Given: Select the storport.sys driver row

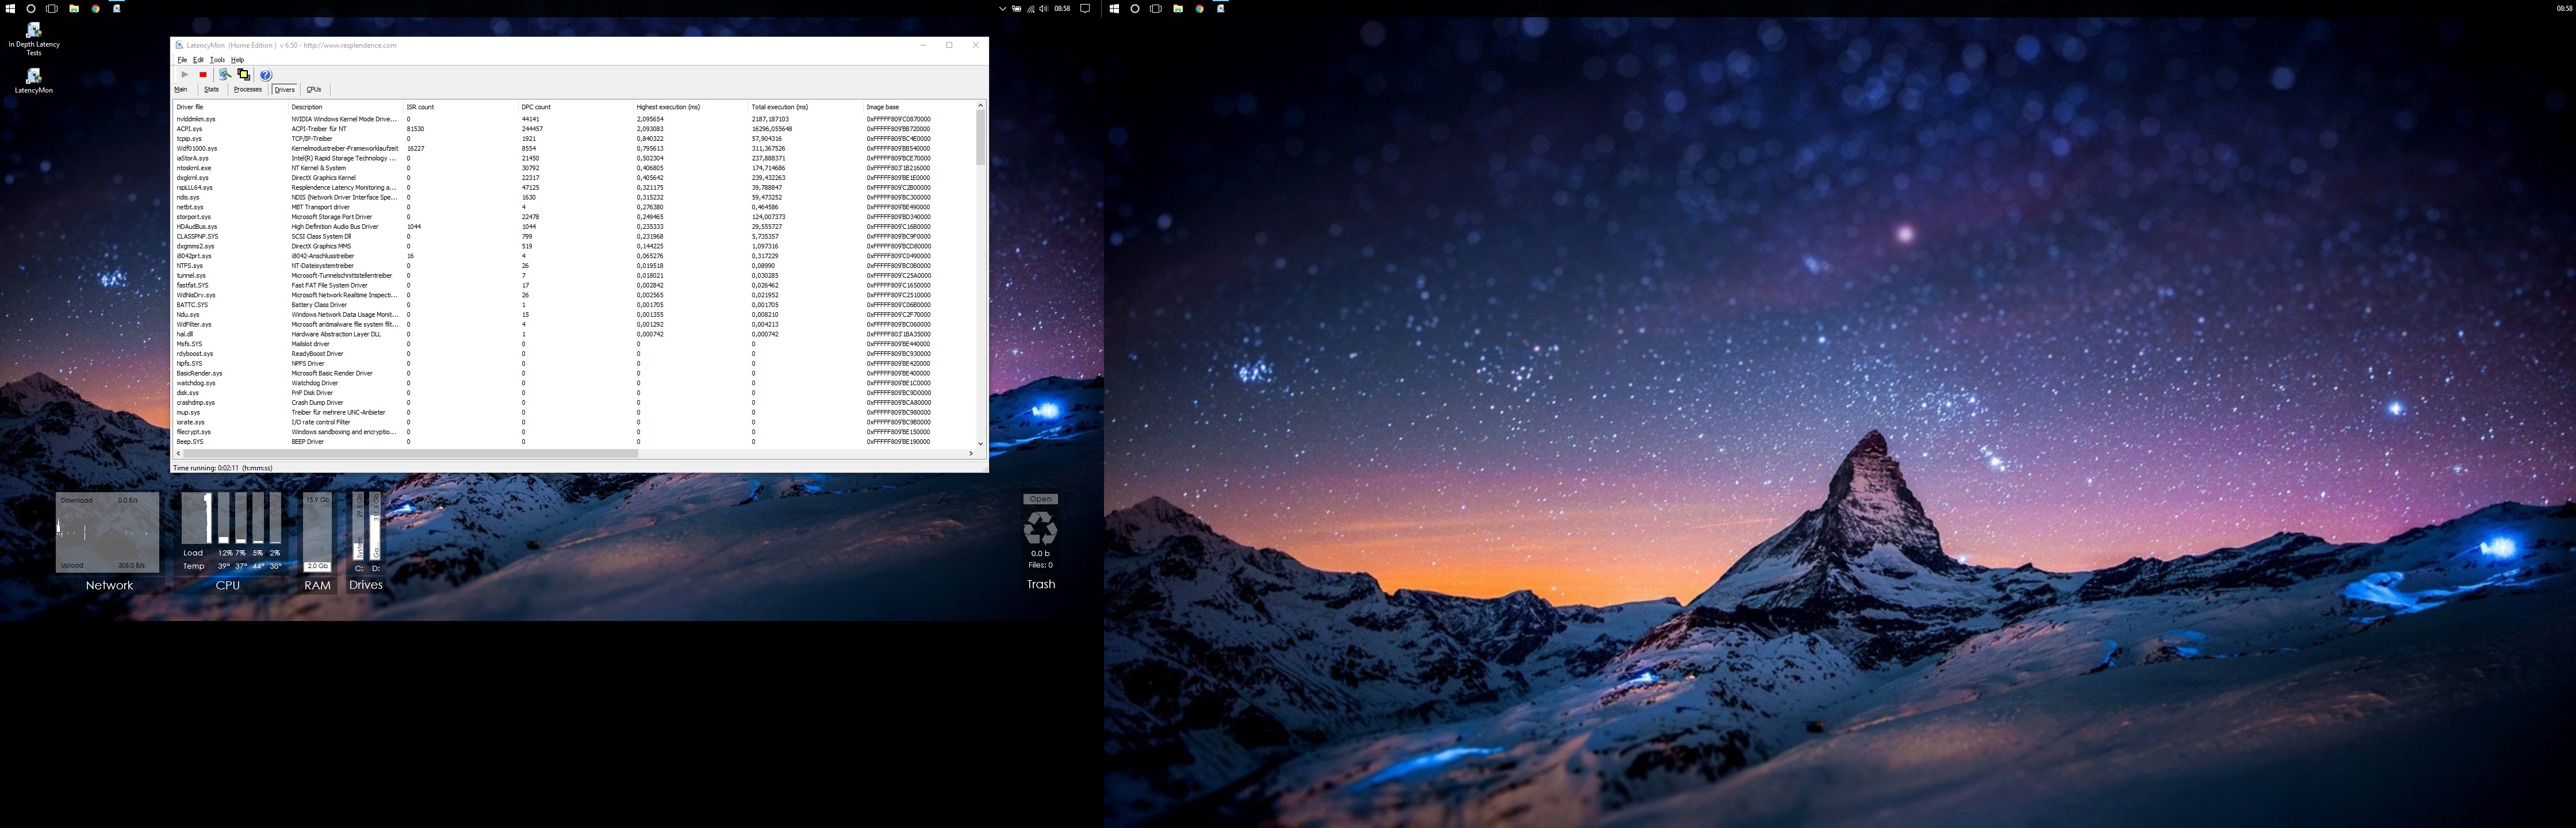Looking at the screenshot, I should tap(574, 217).
